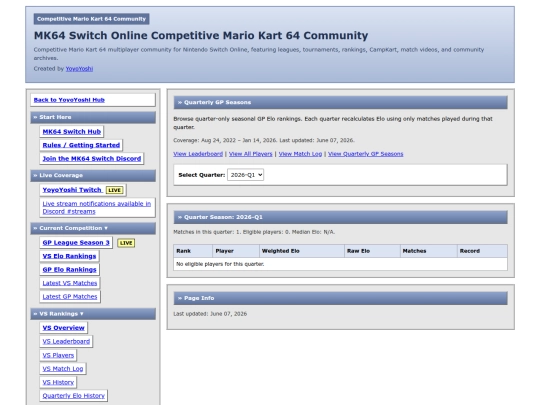Open Quarterly Elo History in sidebar
This screenshot has height=405, width=540.
pyautogui.click(x=74, y=396)
